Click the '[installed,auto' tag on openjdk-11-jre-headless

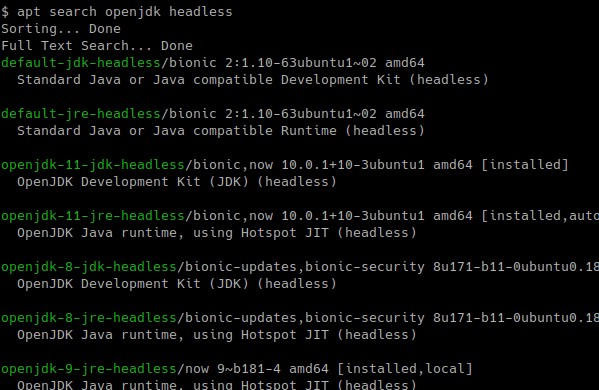[x=540, y=216]
